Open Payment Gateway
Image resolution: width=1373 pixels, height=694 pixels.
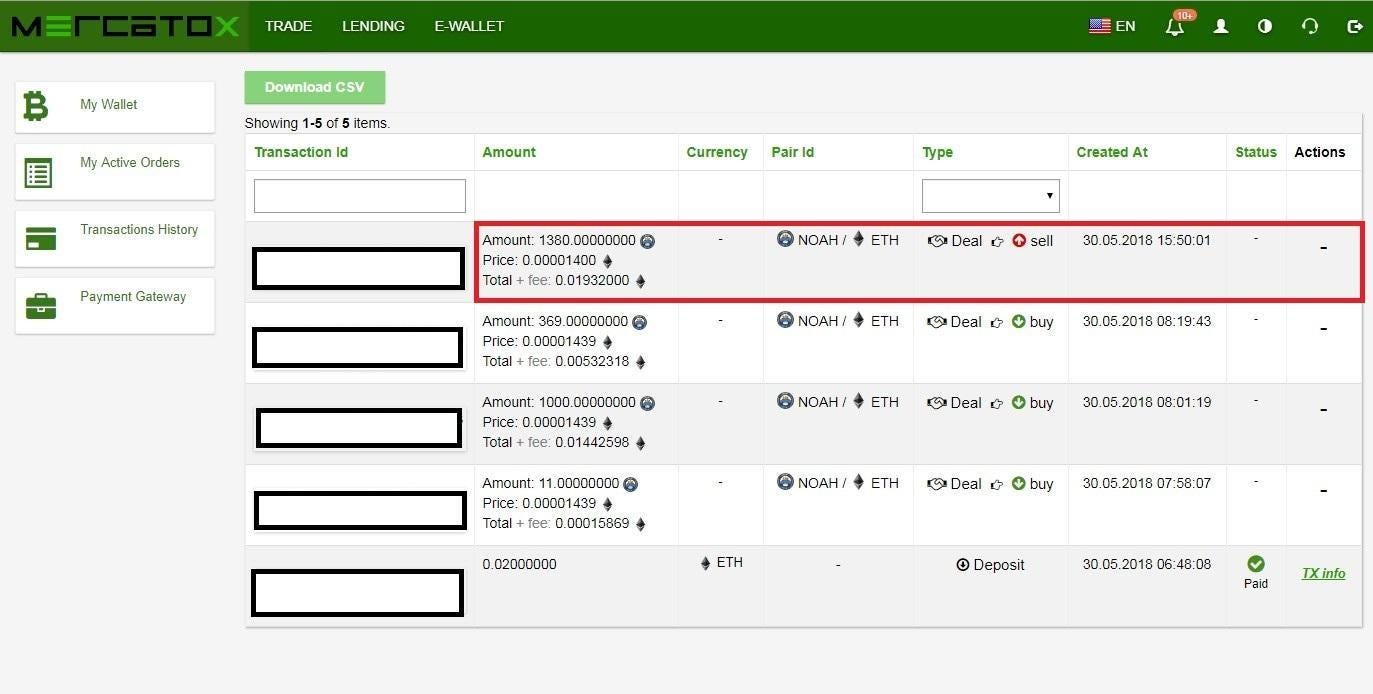tap(115, 305)
